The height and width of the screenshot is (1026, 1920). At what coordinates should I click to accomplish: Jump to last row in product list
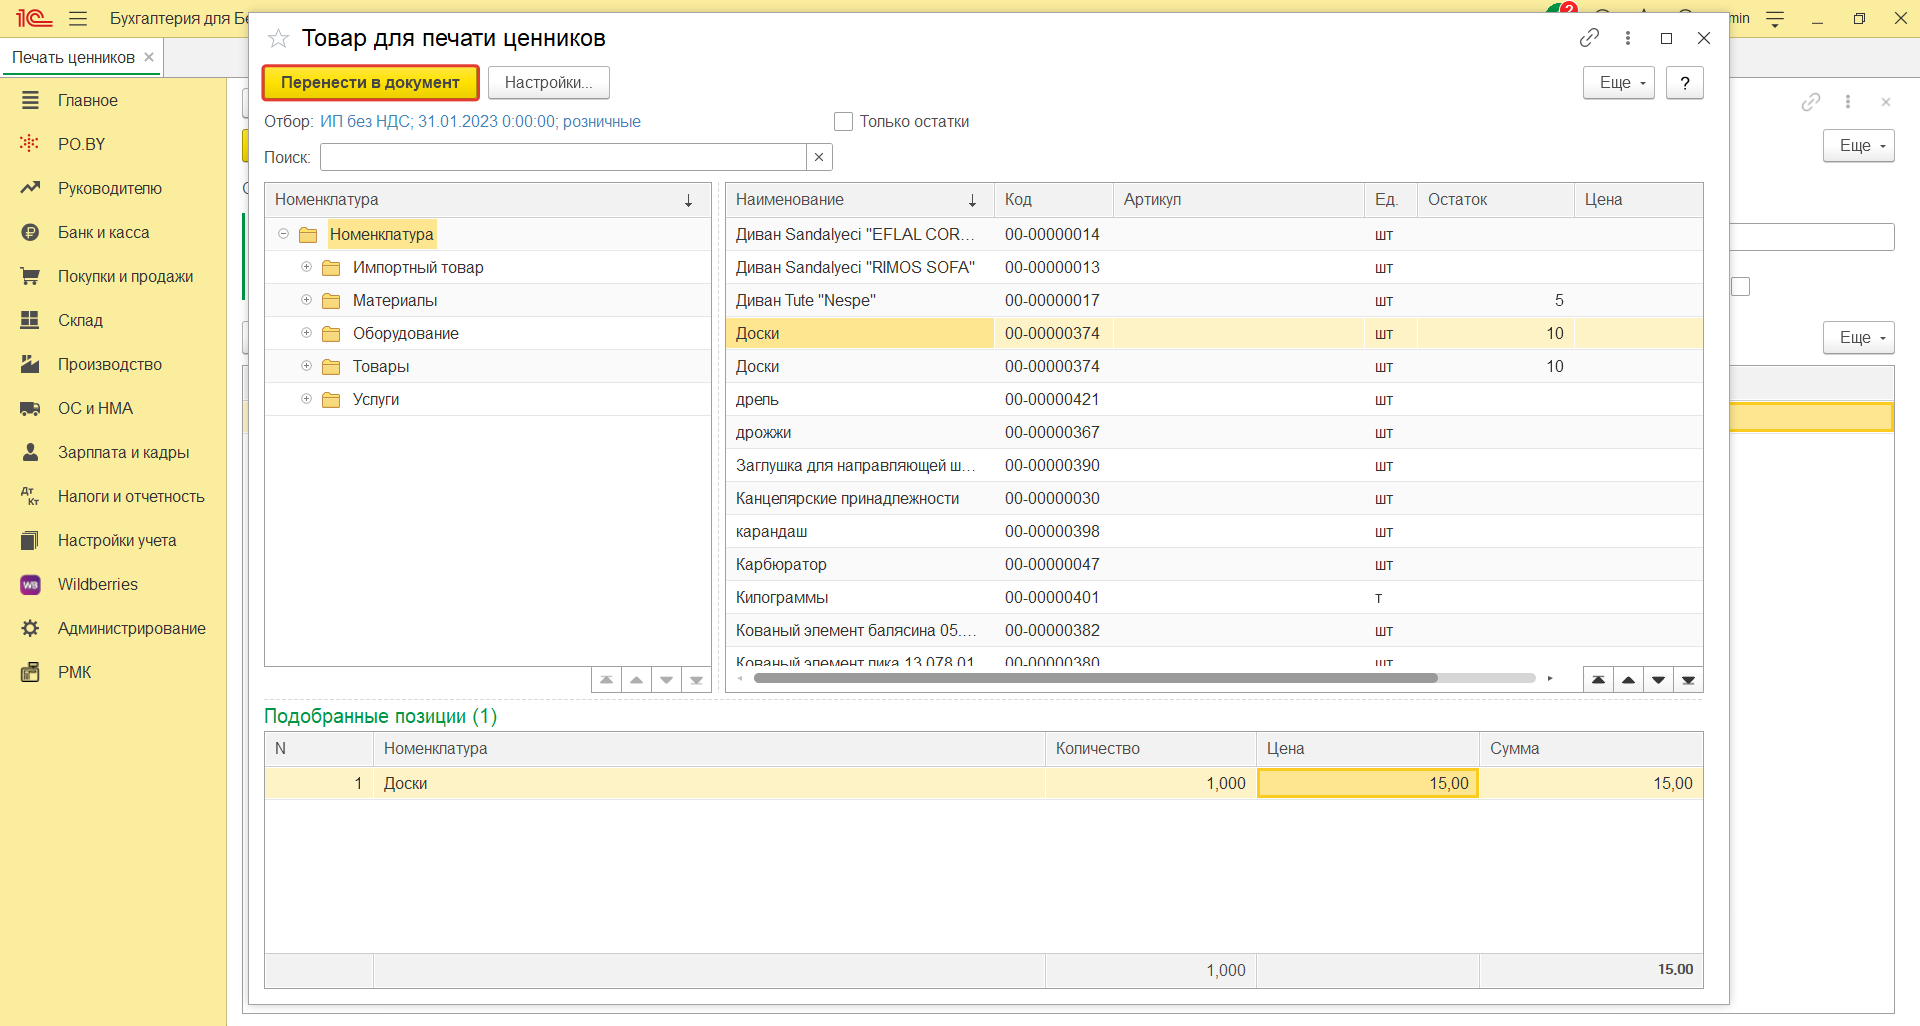pos(1688,680)
